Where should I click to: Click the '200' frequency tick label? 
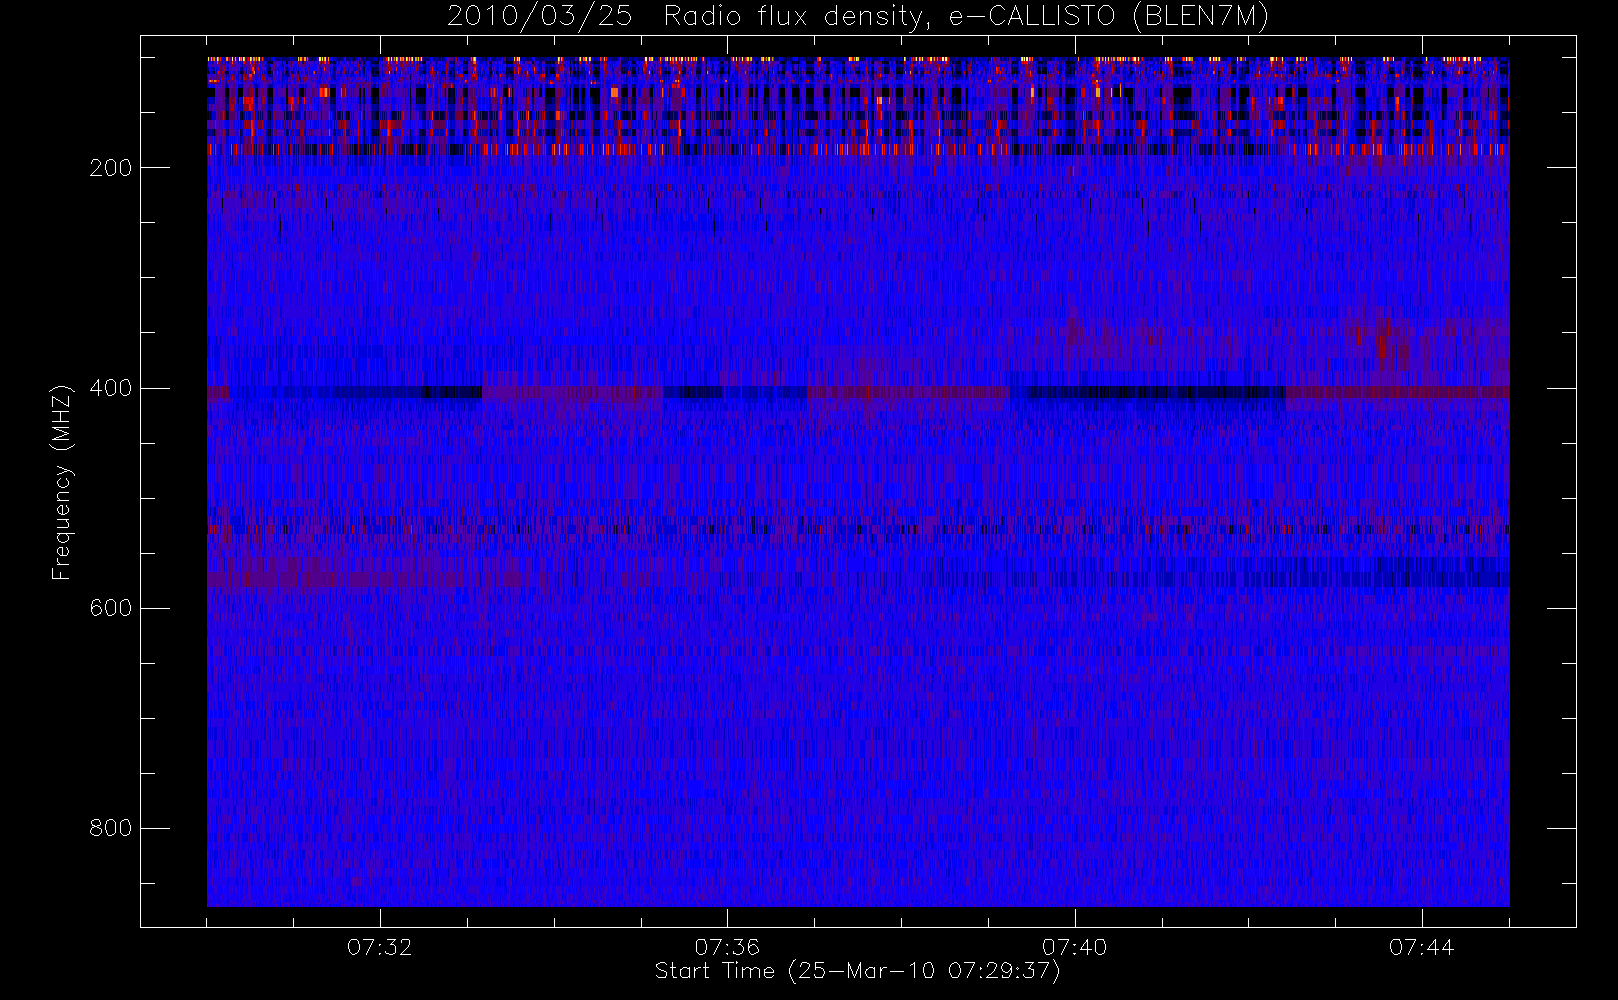pos(110,168)
